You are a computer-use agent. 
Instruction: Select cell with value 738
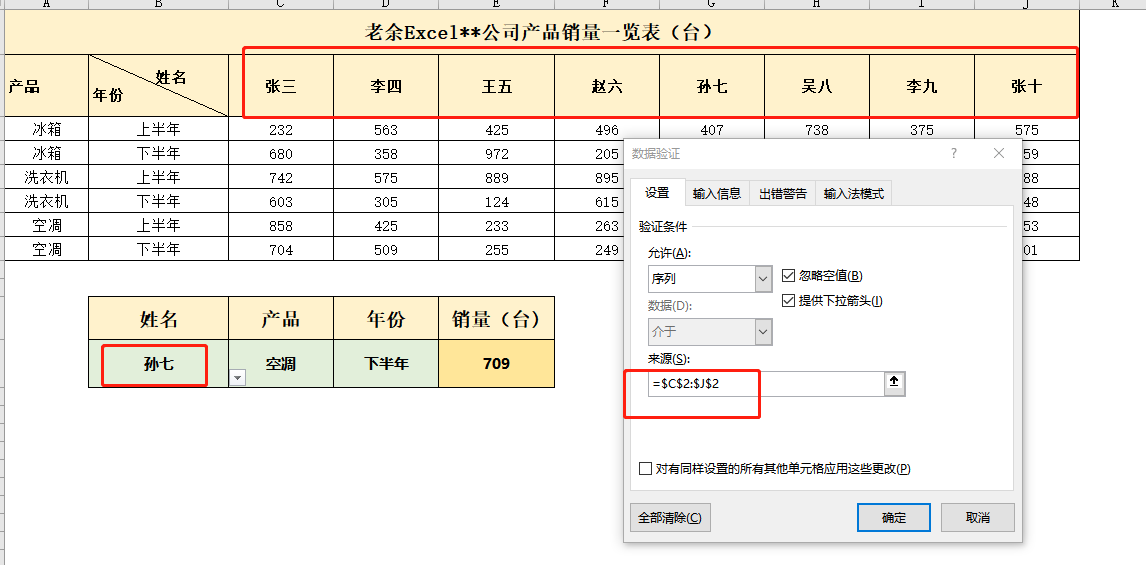tap(816, 130)
